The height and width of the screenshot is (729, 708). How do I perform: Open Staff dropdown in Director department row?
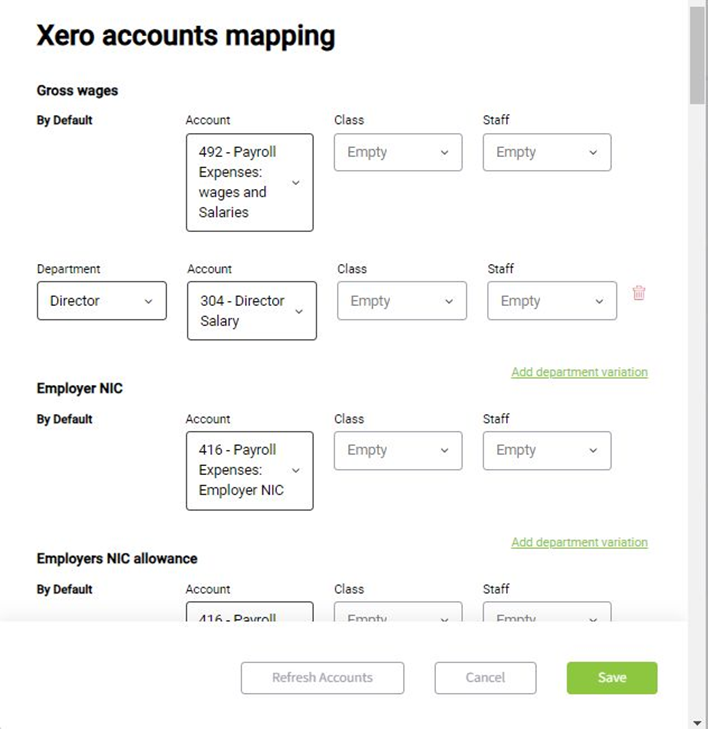pos(552,300)
